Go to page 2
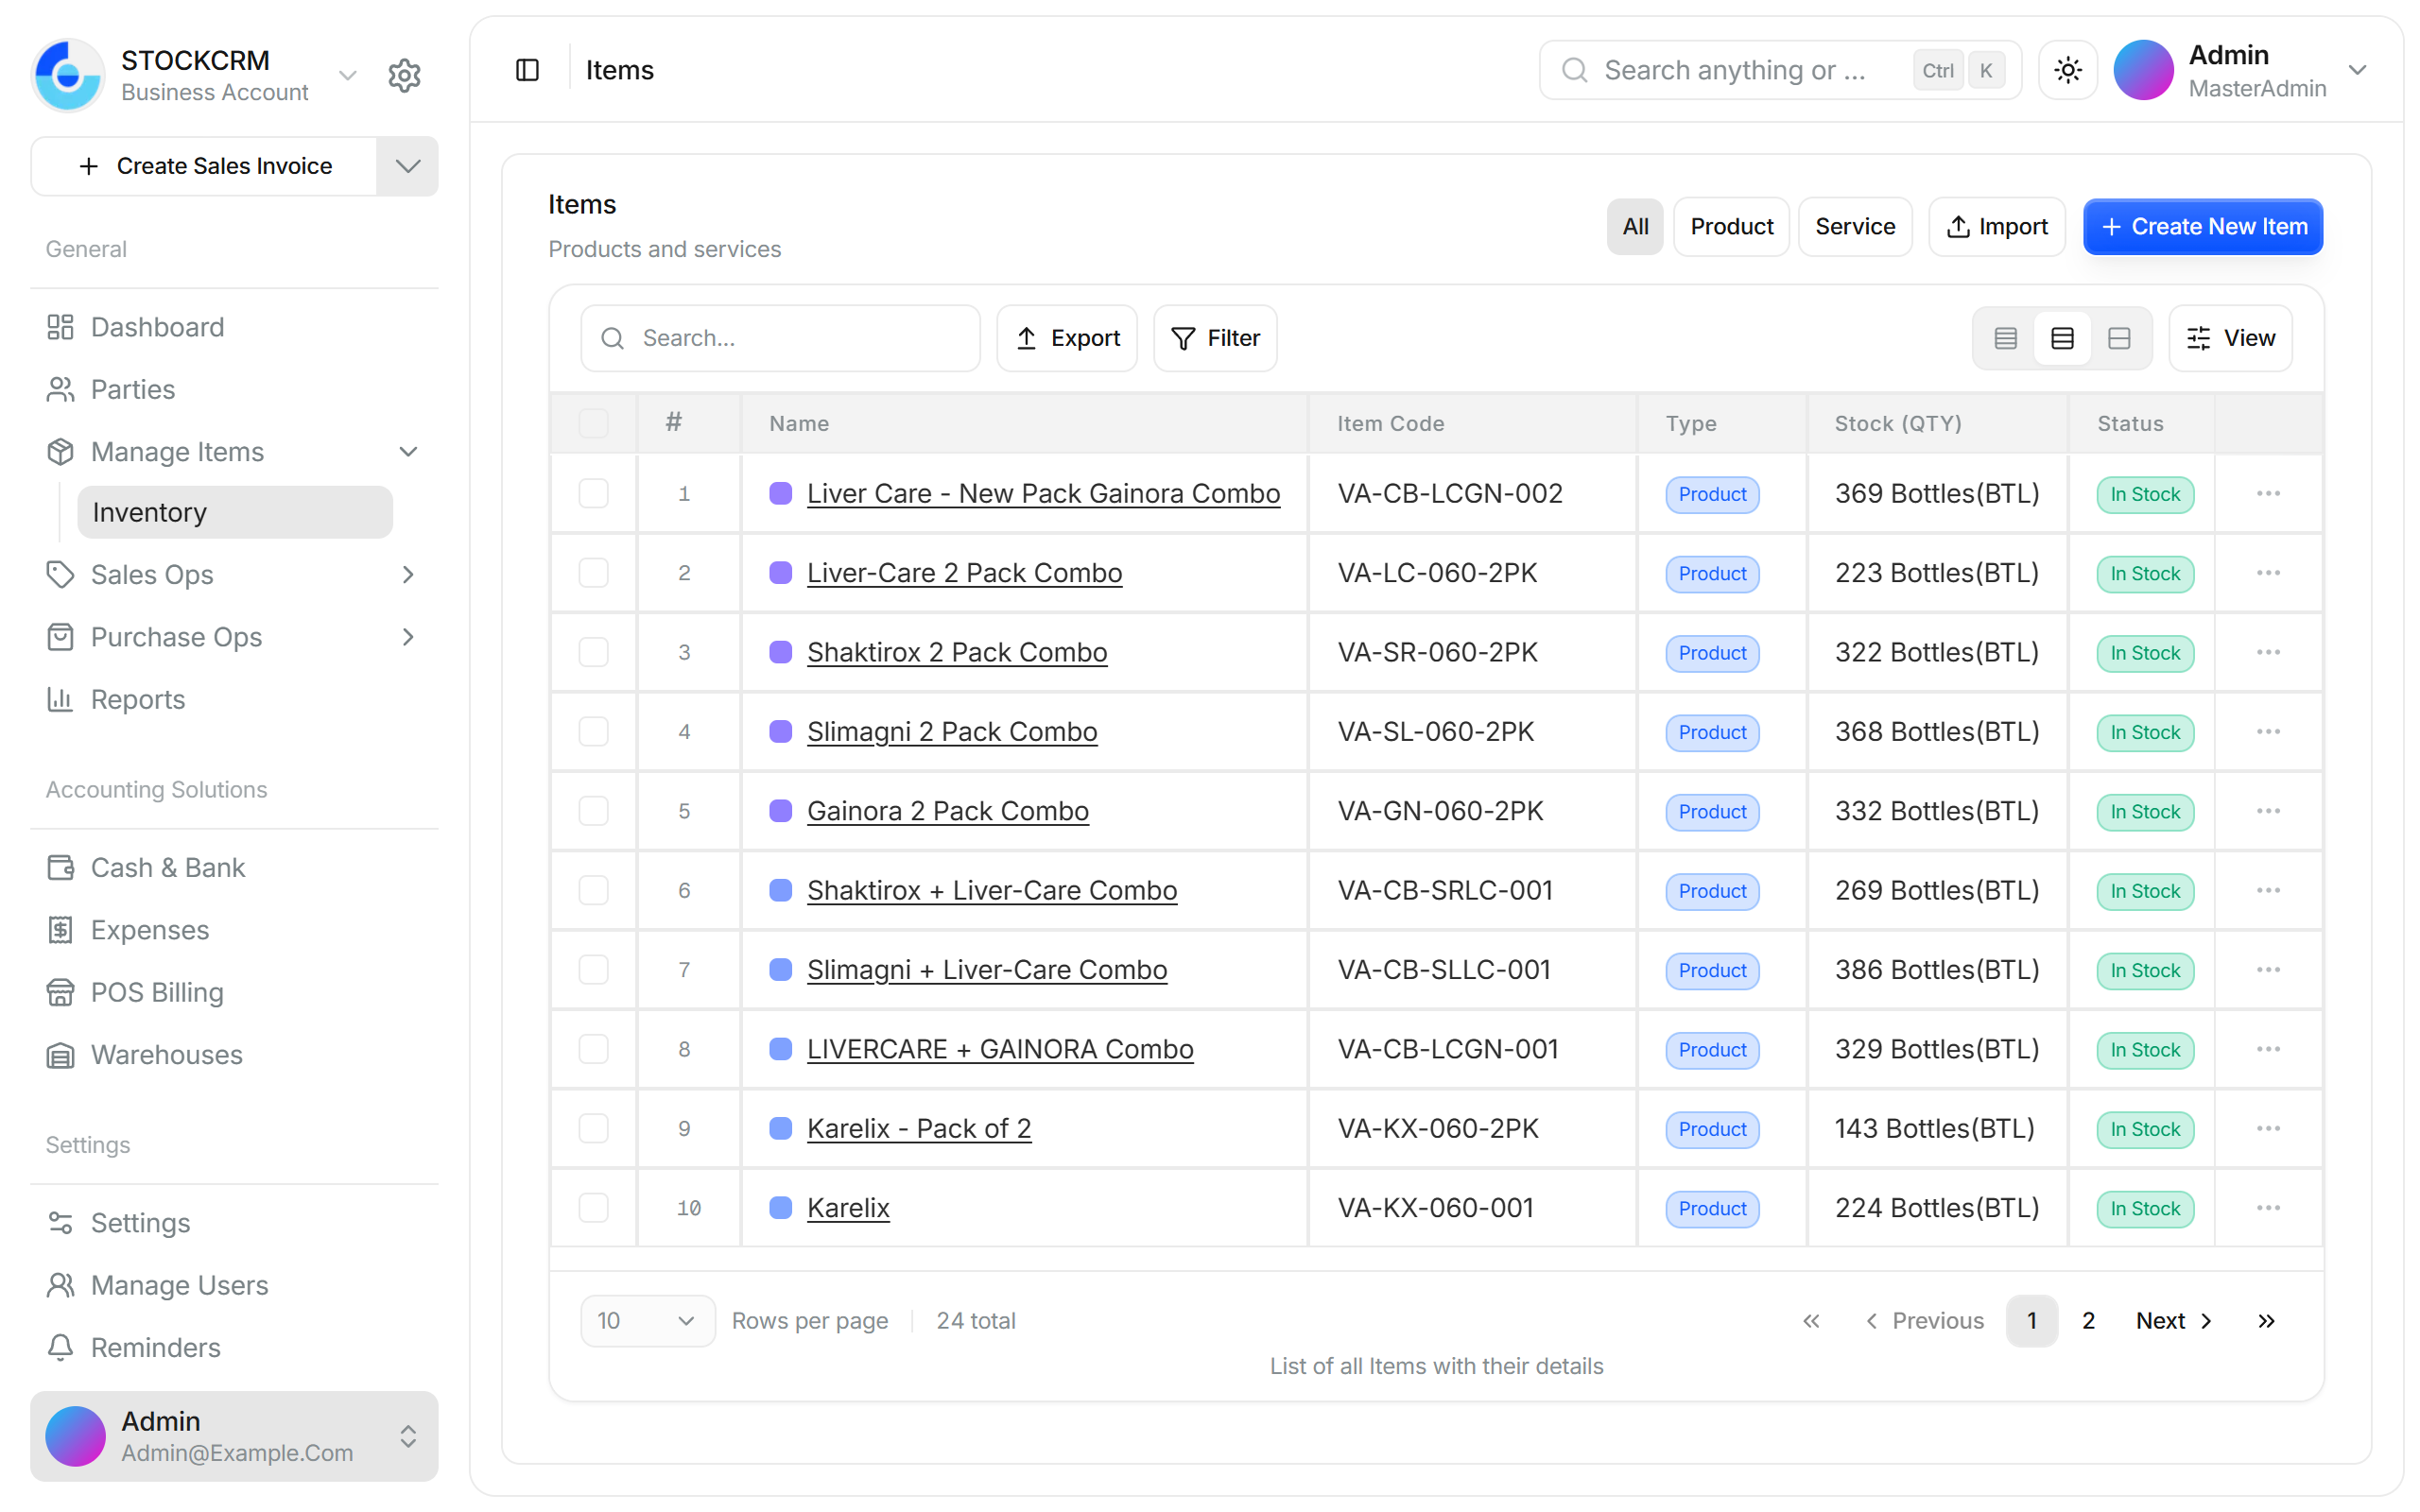The width and height of the screenshot is (2420, 1512). pyautogui.click(x=2088, y=1321)
